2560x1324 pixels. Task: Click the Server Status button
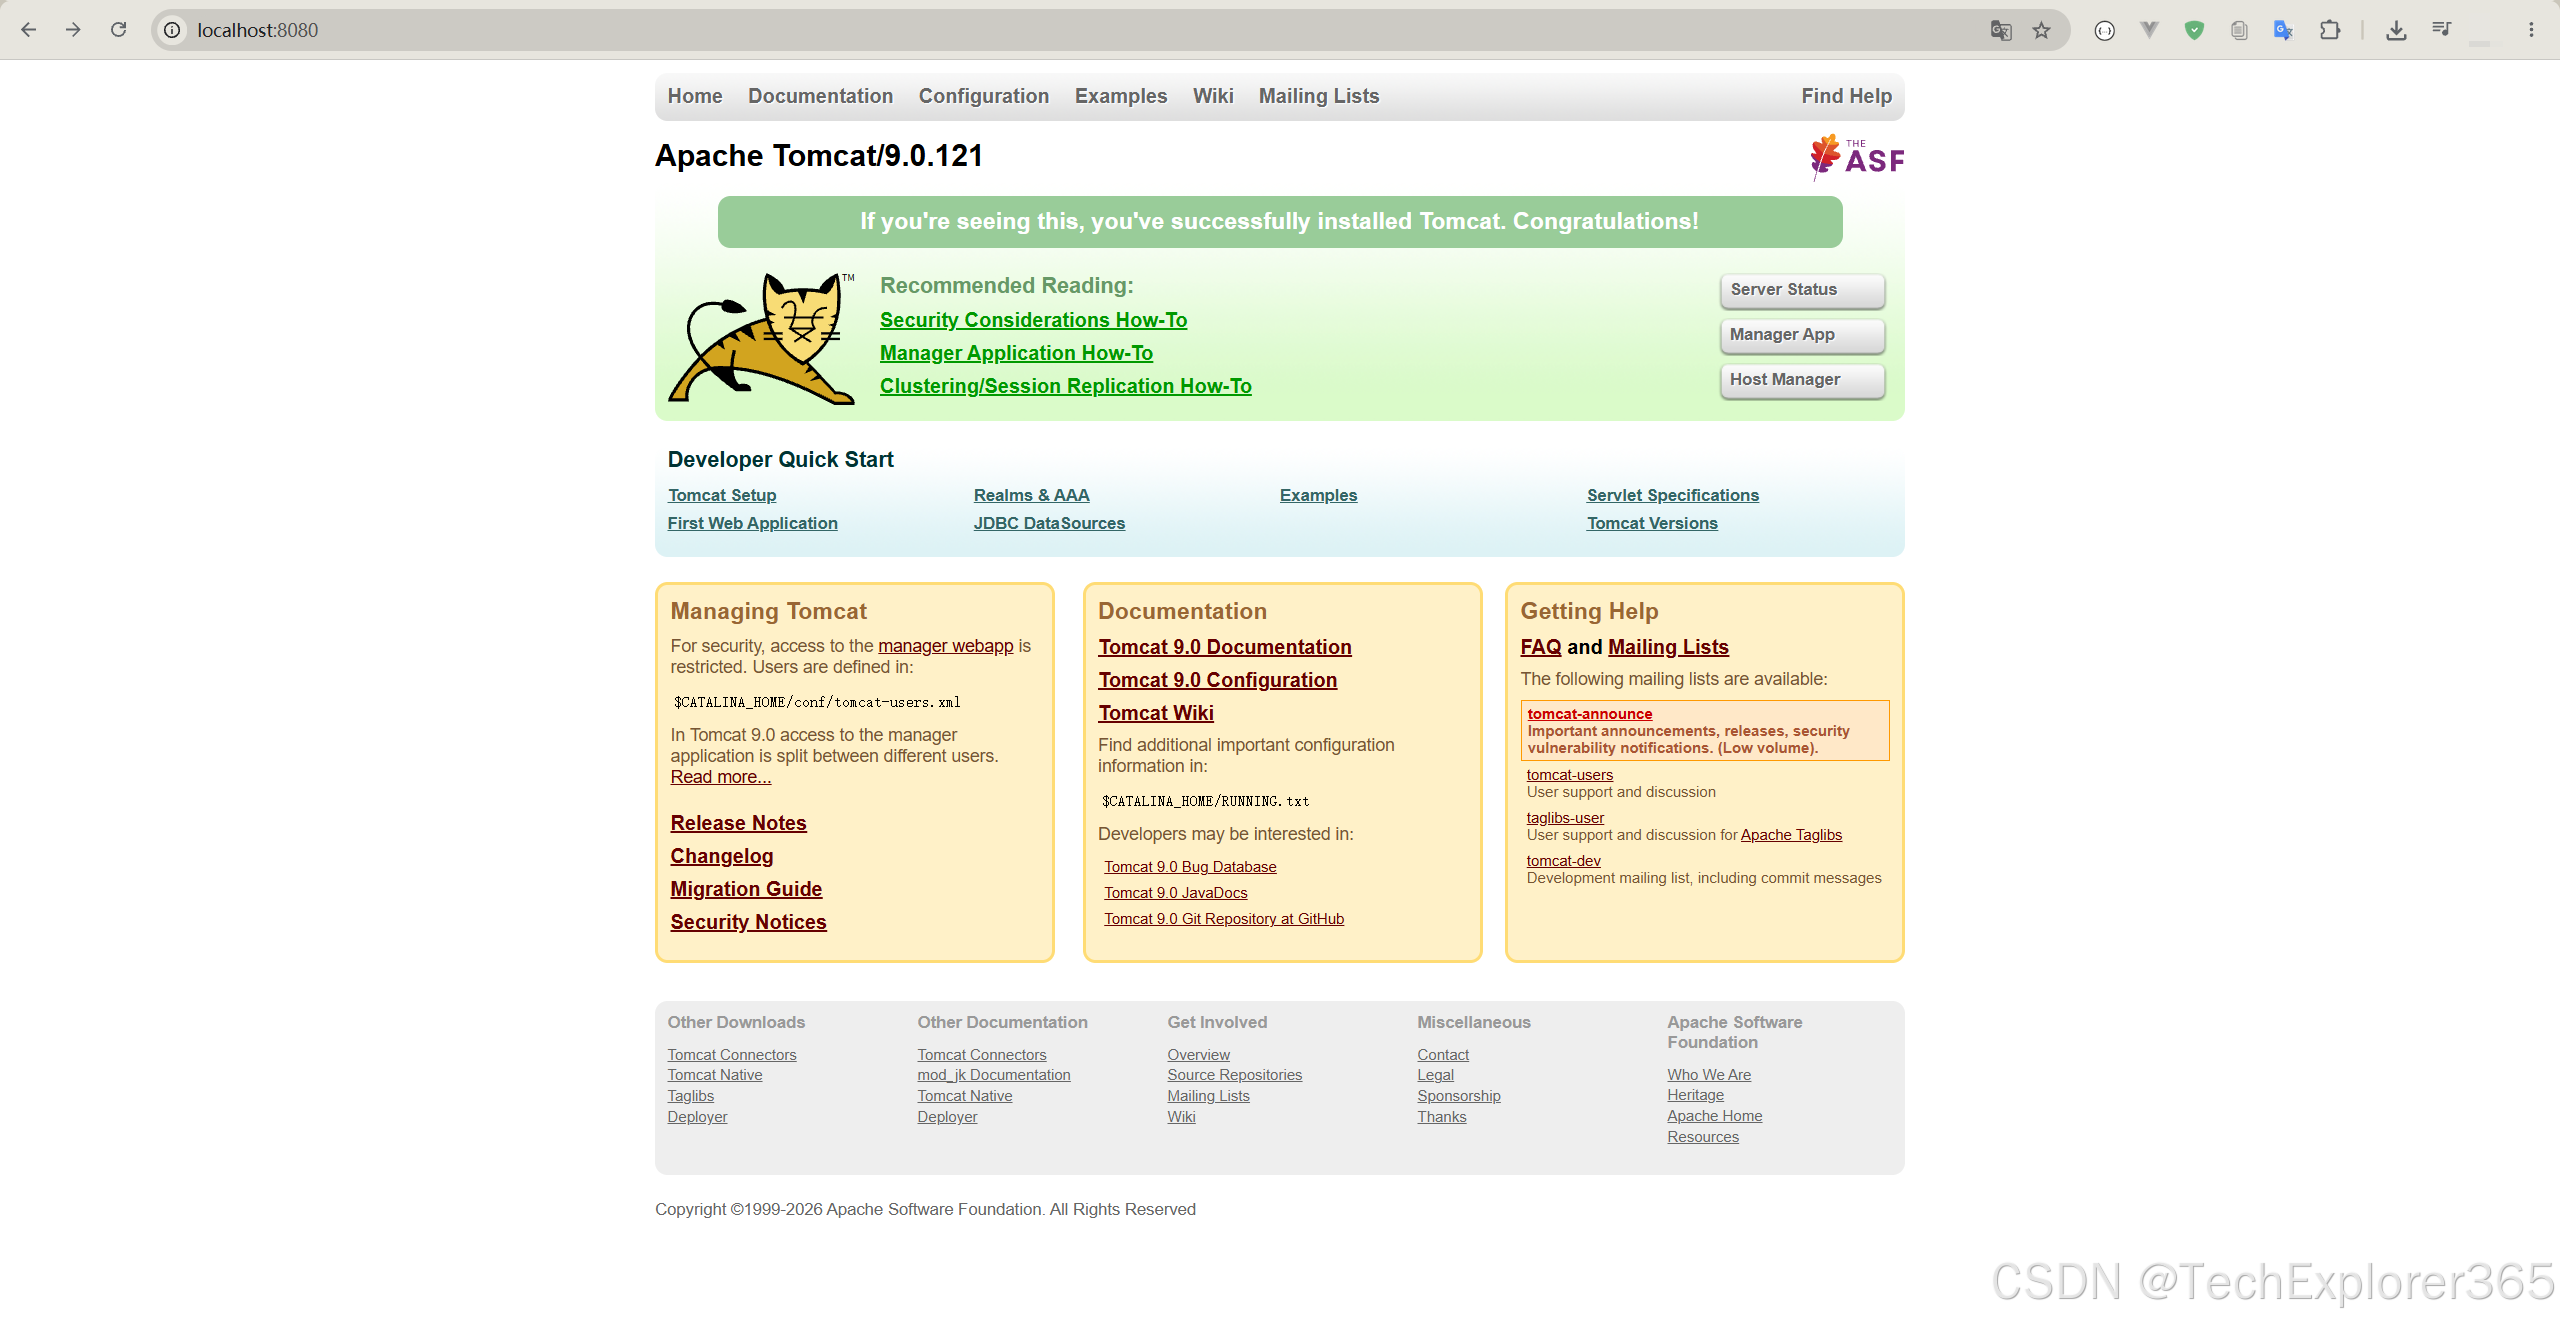1802,290
